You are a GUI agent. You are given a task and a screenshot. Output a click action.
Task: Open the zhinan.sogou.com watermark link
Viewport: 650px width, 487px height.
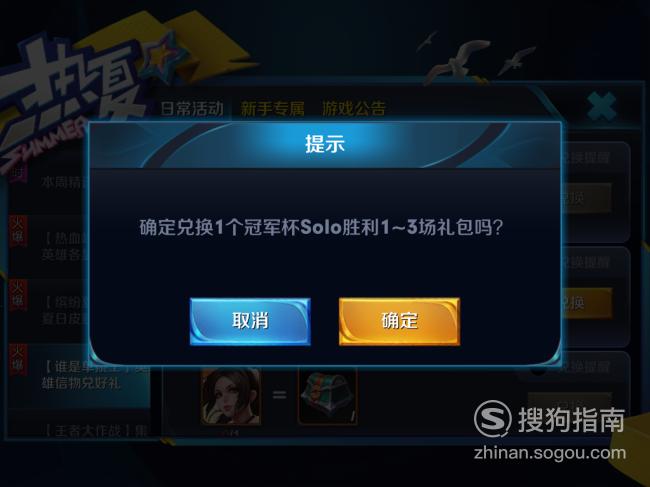(550, 453)
